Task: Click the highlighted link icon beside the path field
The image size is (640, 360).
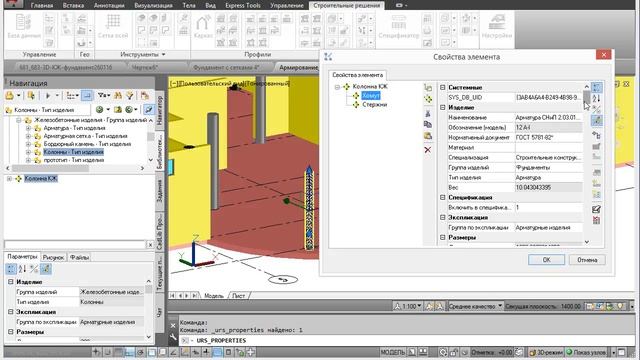Action: 149,109
